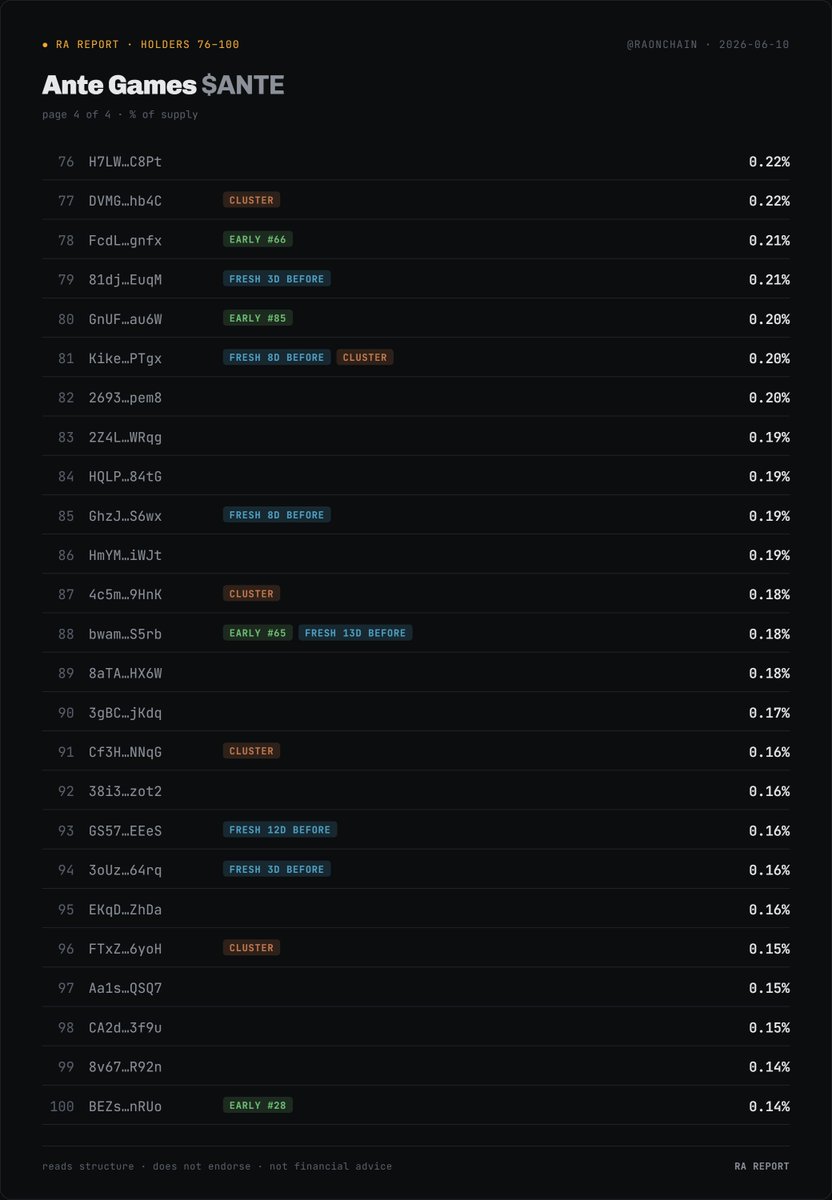Click the EARLY #85 badge
832x1200 pixels.
pos(258,318)
